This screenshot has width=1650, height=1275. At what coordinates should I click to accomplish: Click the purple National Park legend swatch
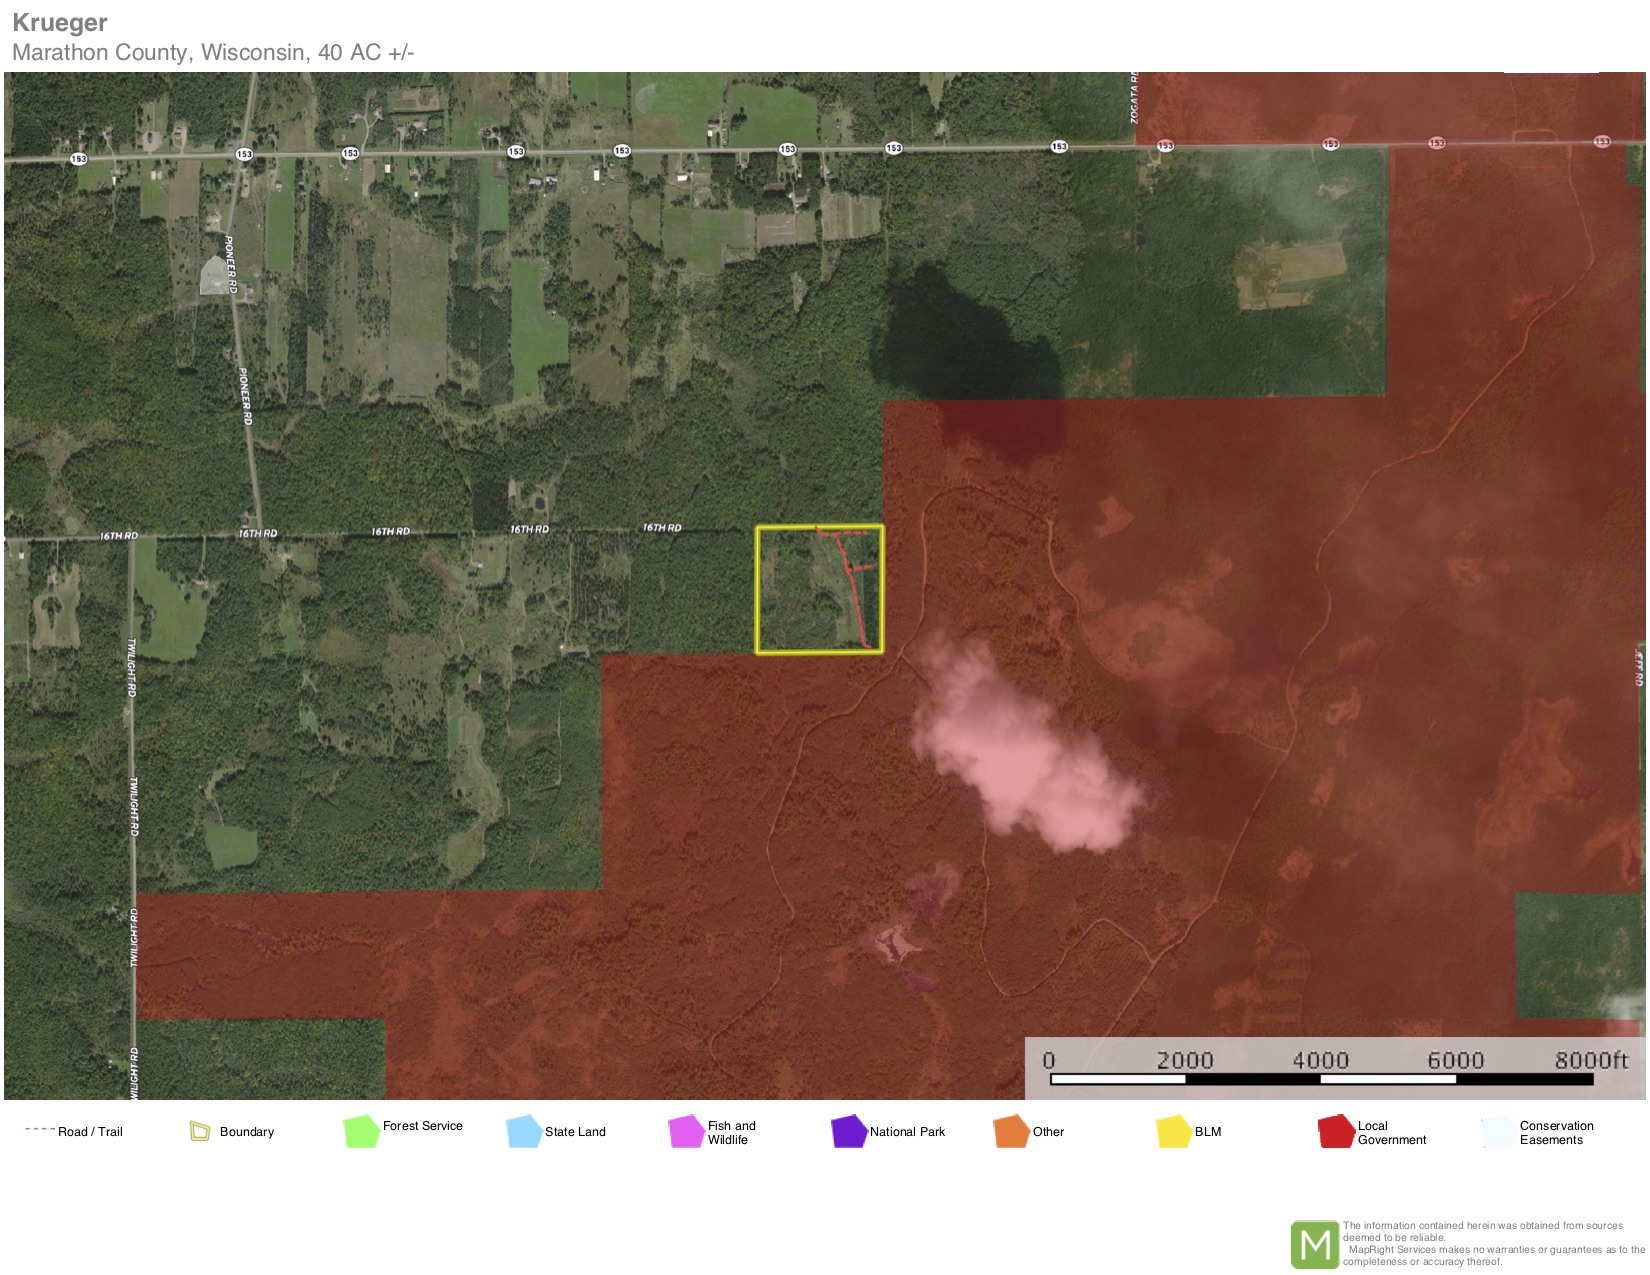pos(848,1131)
